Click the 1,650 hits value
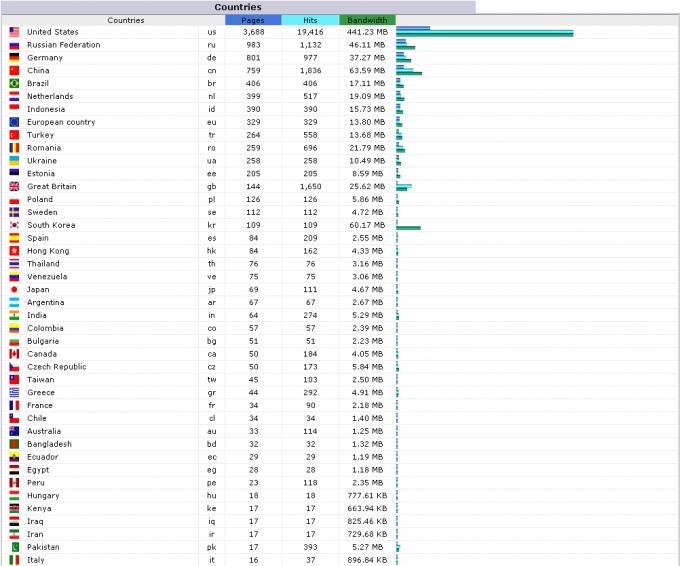This screenshot has width=682, height=566. 310,186
